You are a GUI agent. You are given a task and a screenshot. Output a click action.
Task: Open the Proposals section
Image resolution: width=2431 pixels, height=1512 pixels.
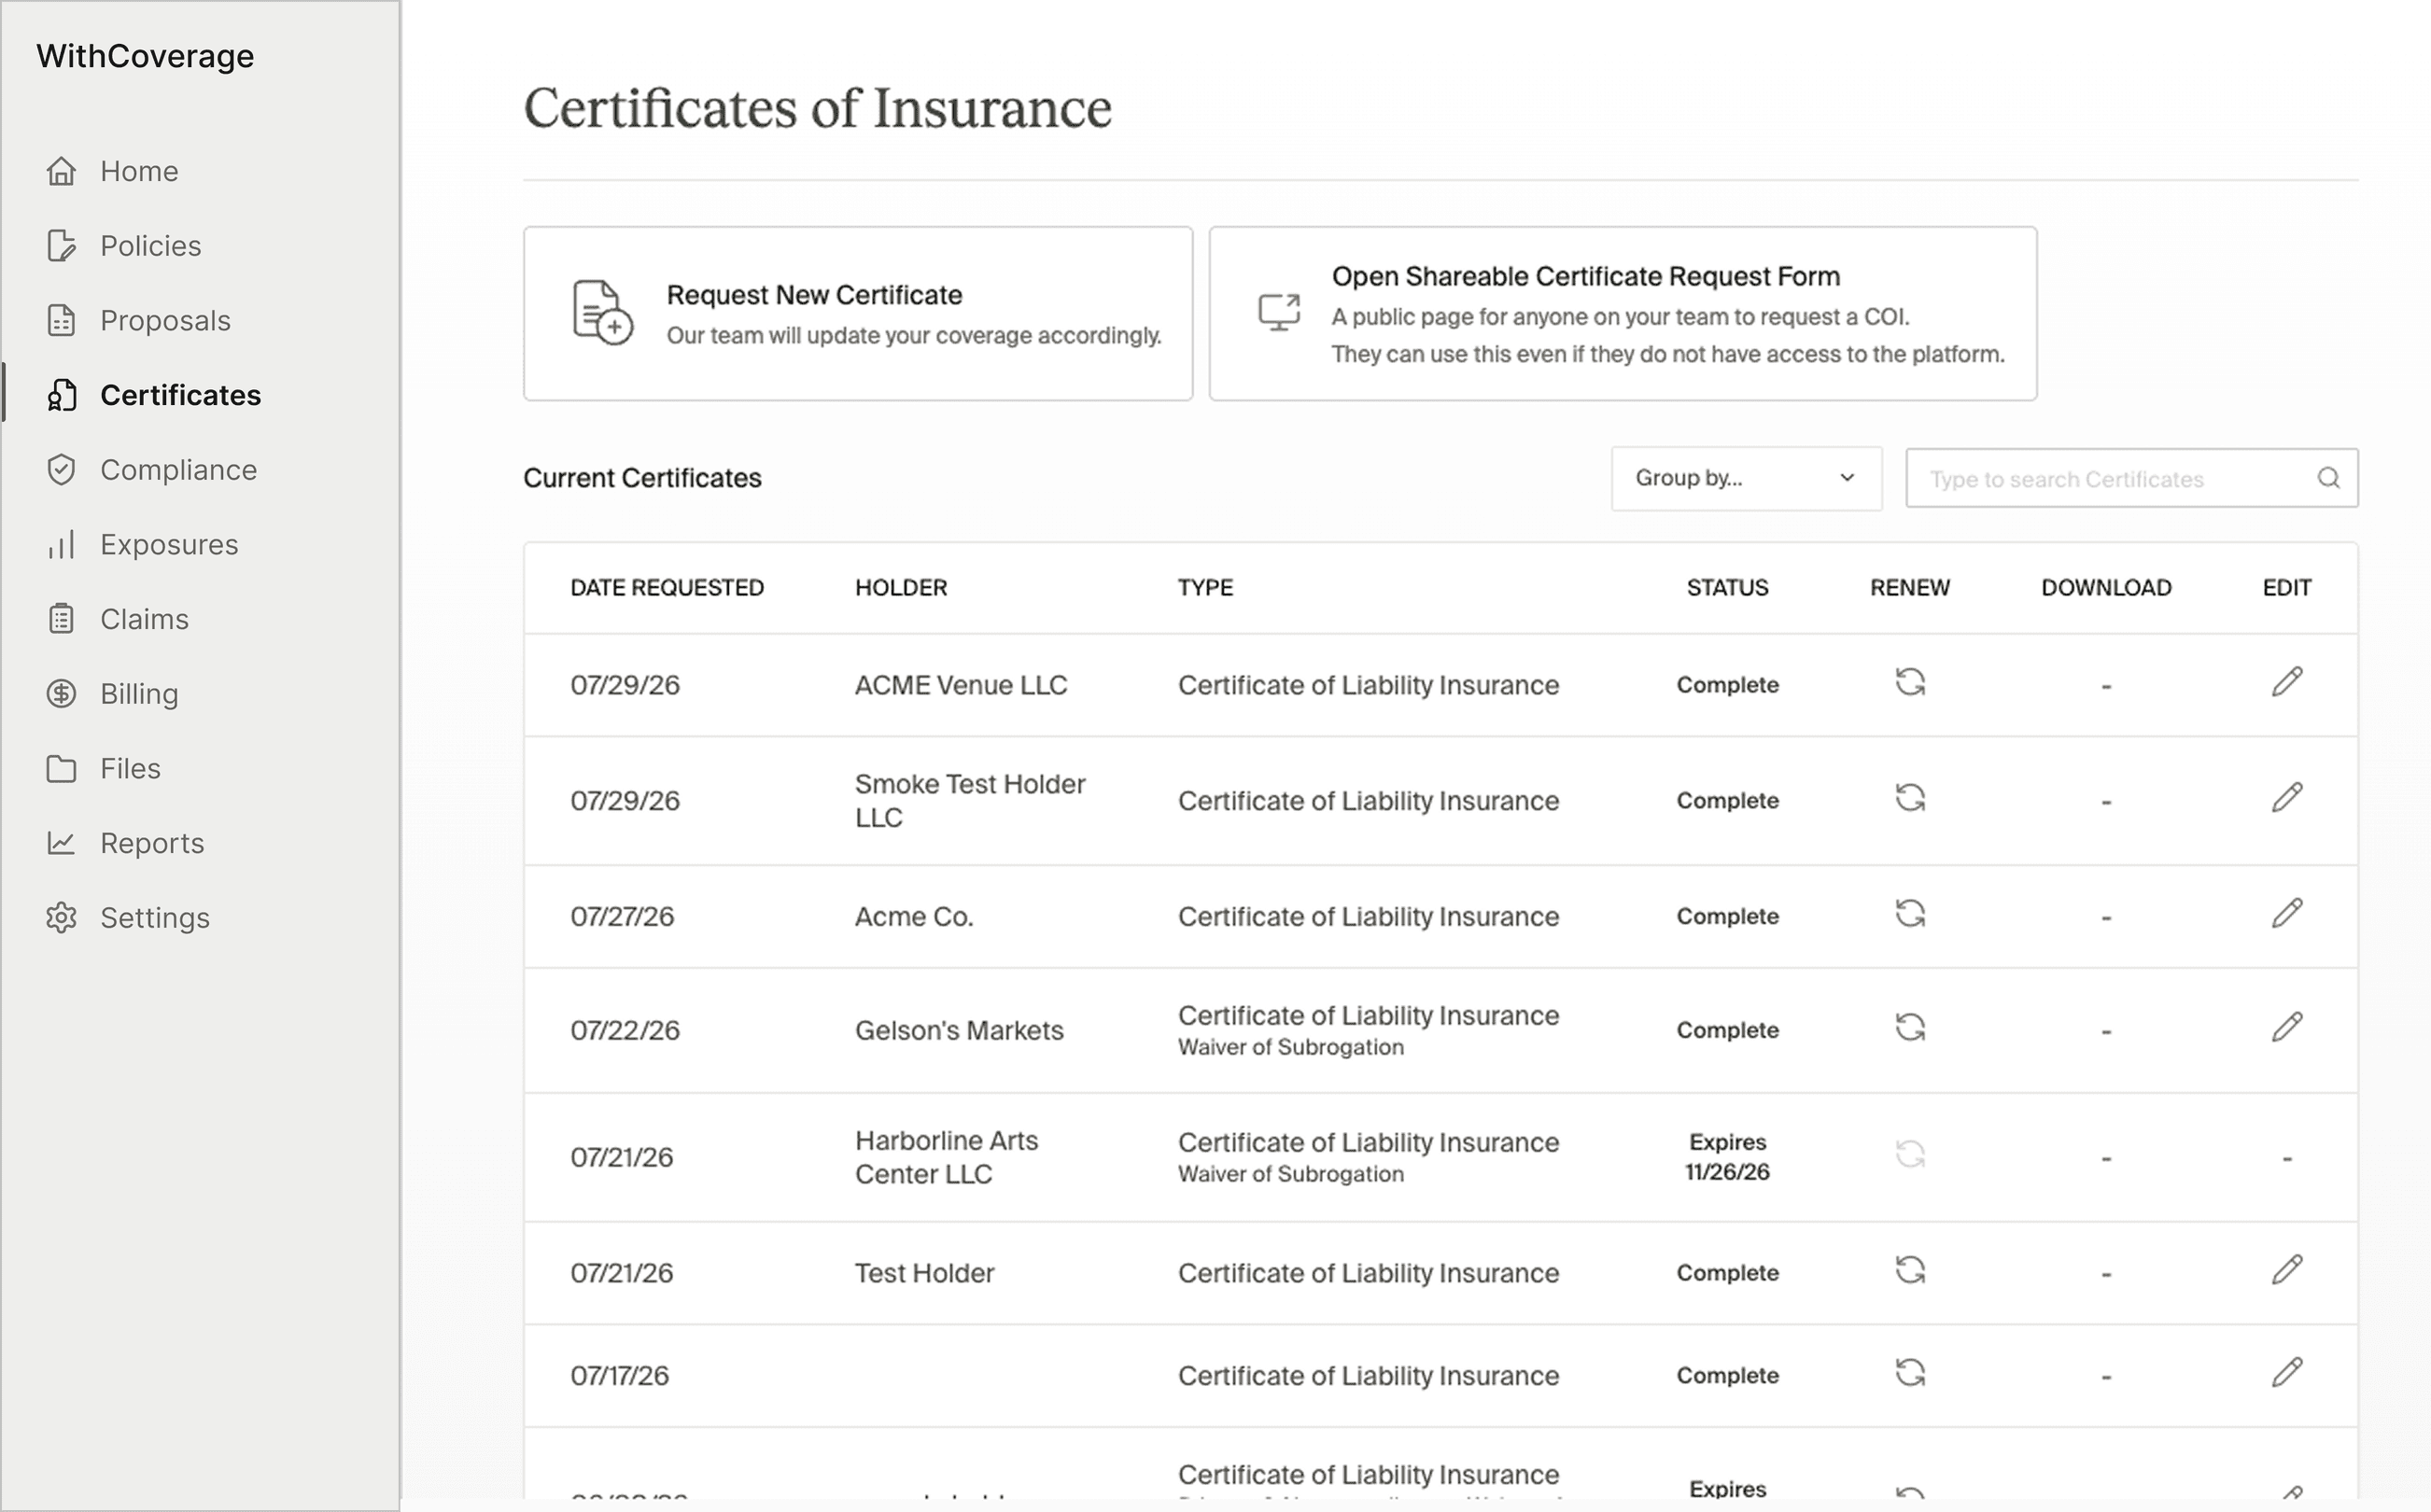coord(165,320)
